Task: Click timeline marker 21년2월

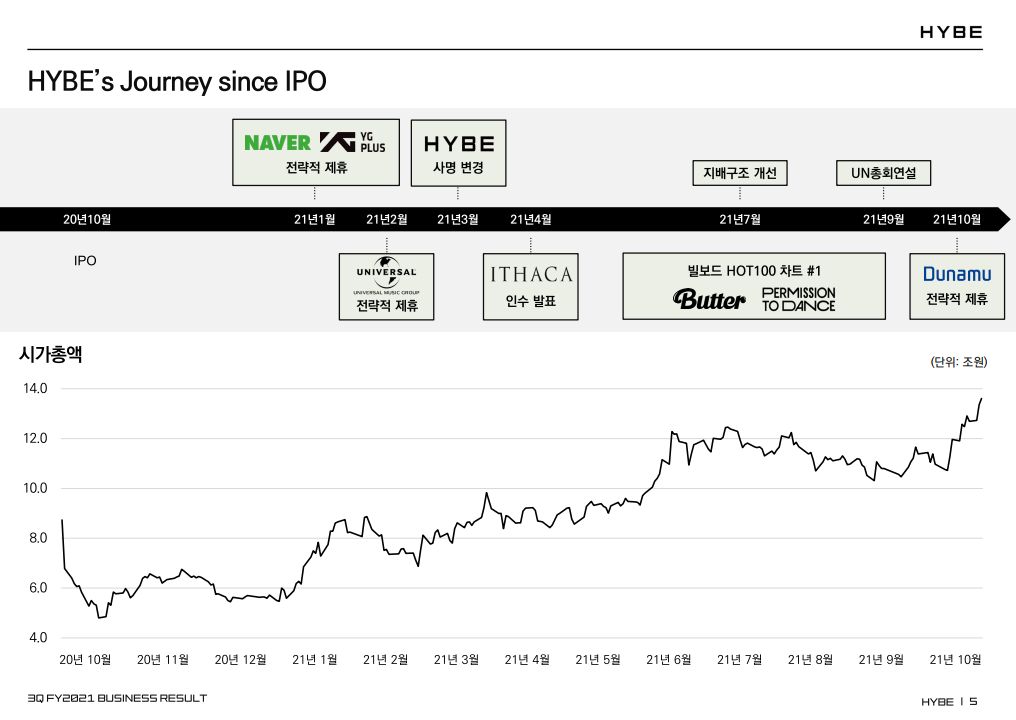Action: tap(387, 219)
